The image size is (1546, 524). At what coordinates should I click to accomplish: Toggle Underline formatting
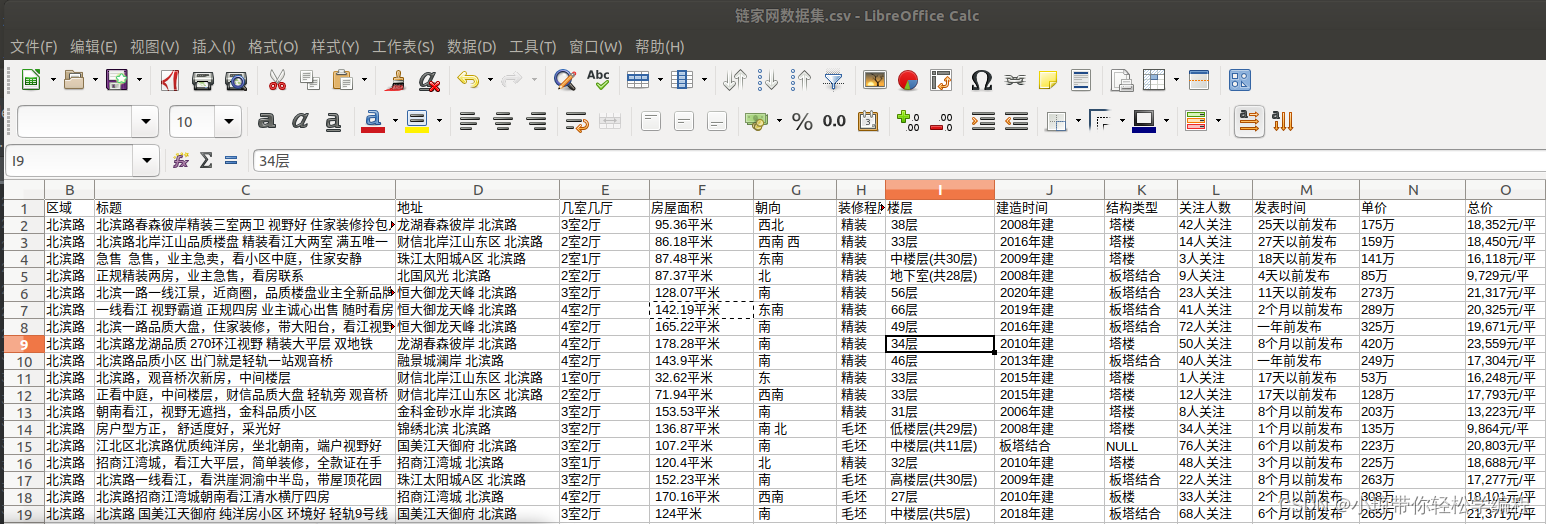(333, 122)
